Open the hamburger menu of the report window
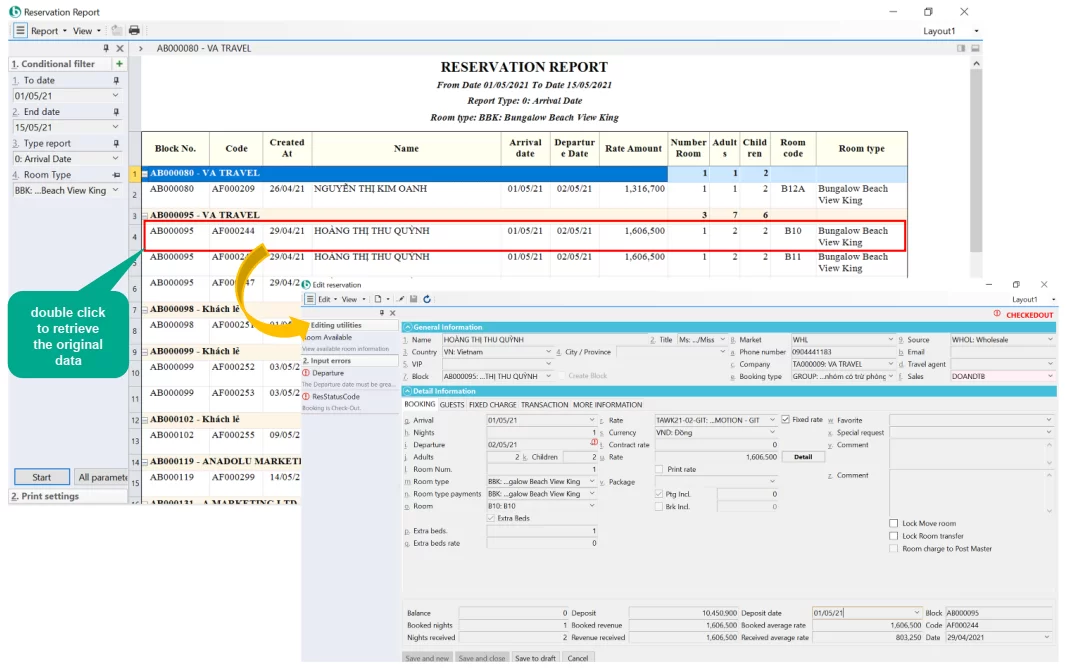This screenshot has width=1069, height=668. [x=20, y=31]
